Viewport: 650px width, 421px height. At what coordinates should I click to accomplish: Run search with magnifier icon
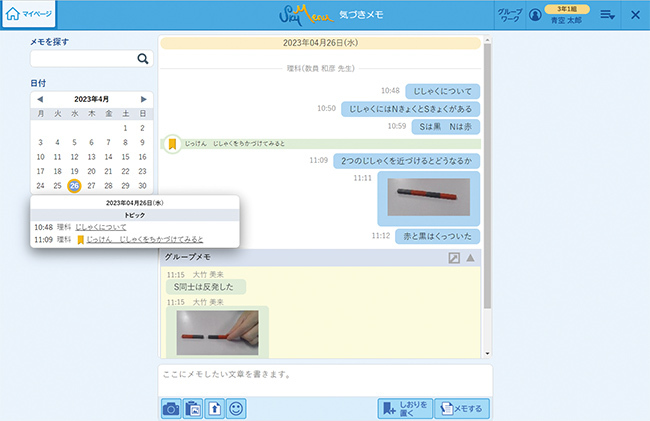143,58
